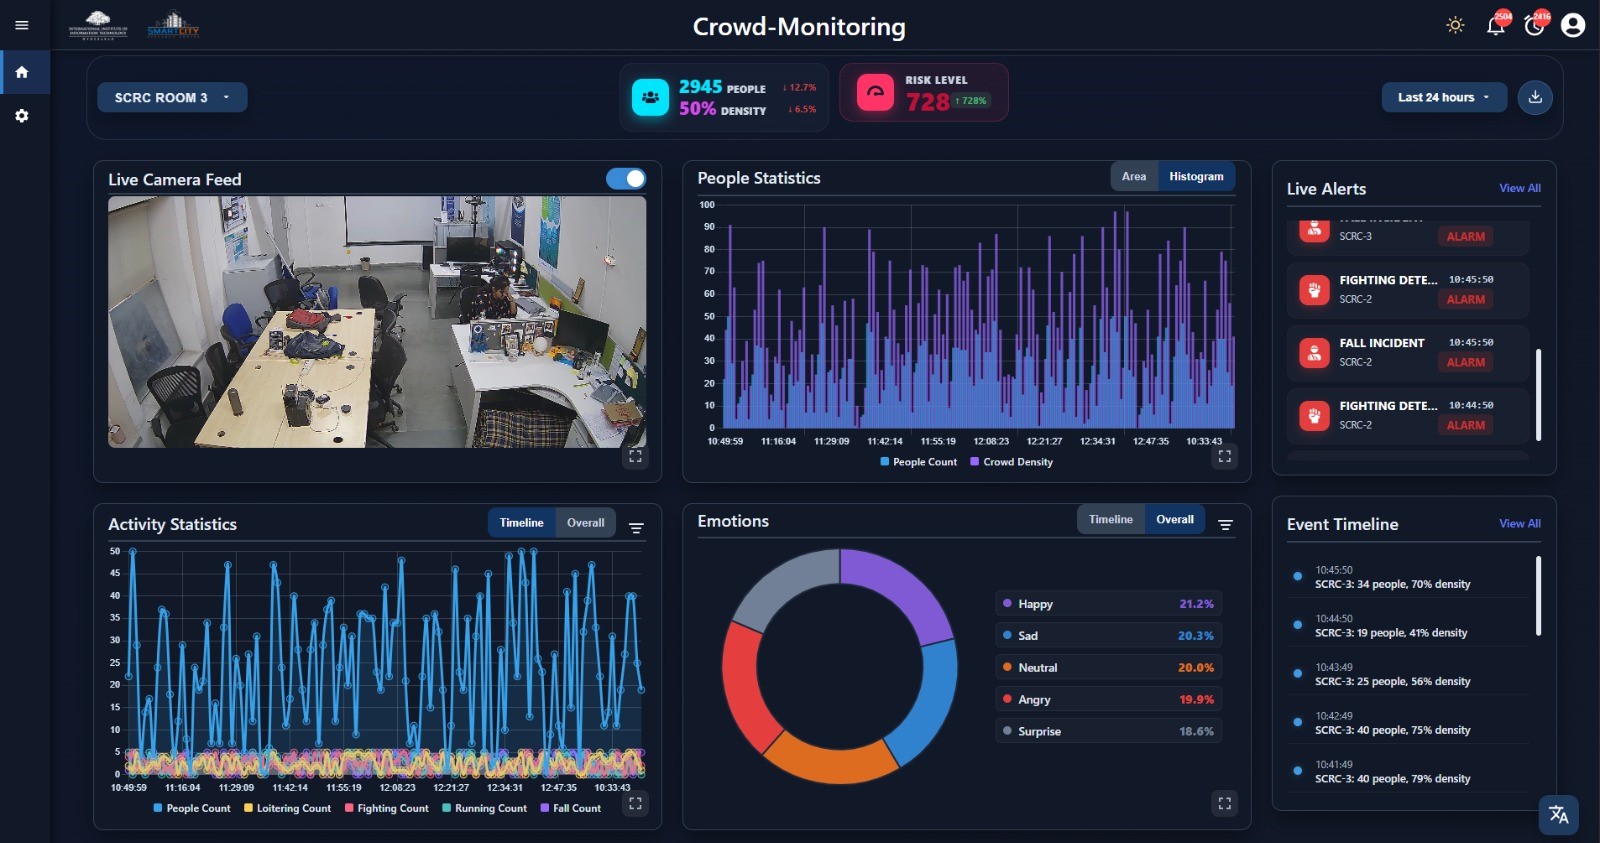Expand Emotions chart fullscreen
1600x843 pixels.
[1224, 803]
